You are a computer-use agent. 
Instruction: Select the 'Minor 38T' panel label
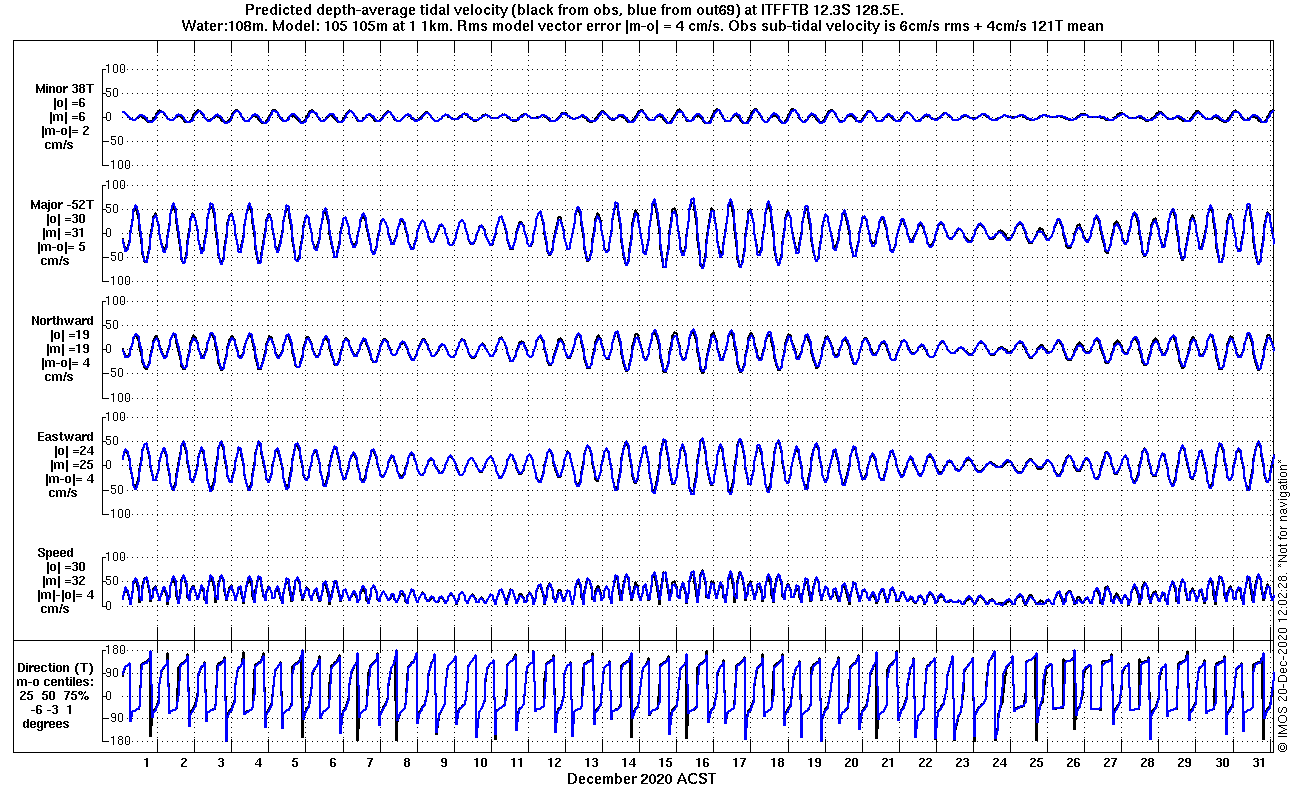(63, 89)
